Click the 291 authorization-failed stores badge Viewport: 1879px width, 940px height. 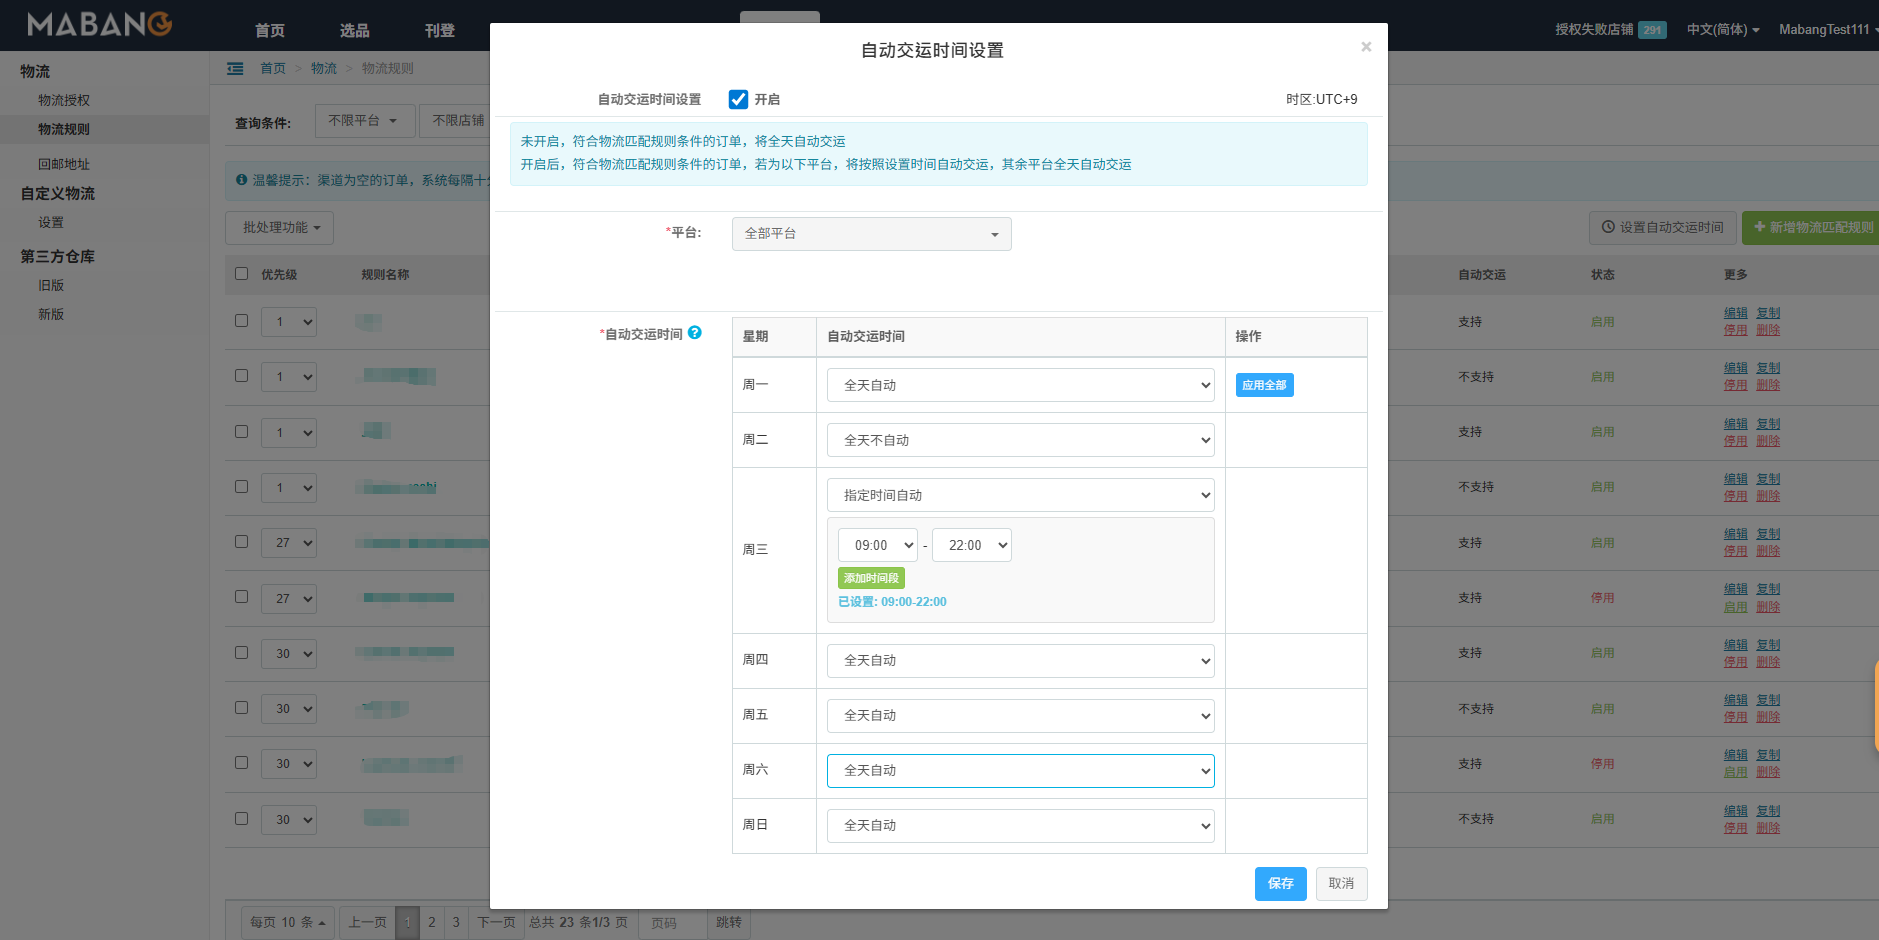(x=1652, y=30)
